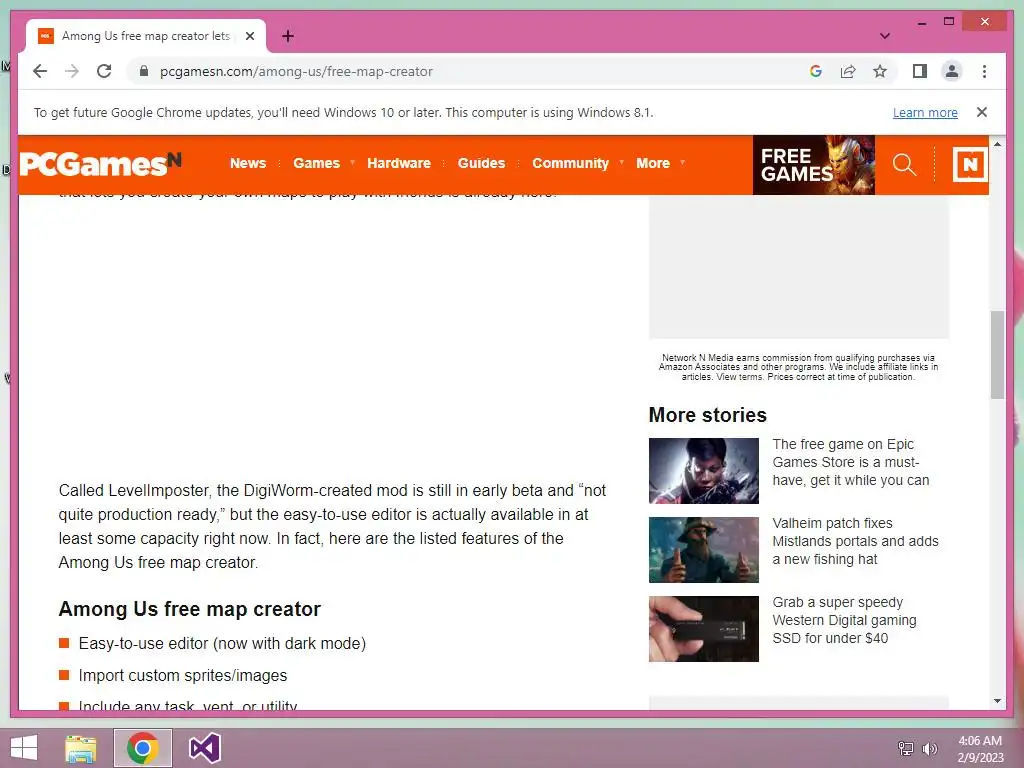The width and height of the screenshot is (1024, 768).
Task: Click the Chrome taskbar icon
Action: pos(143,748)
